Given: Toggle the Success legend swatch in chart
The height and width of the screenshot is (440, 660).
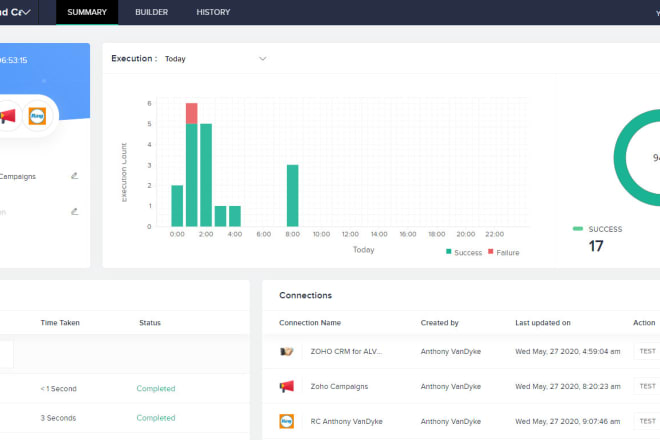Looking at the screenshot, I should 449,251.
